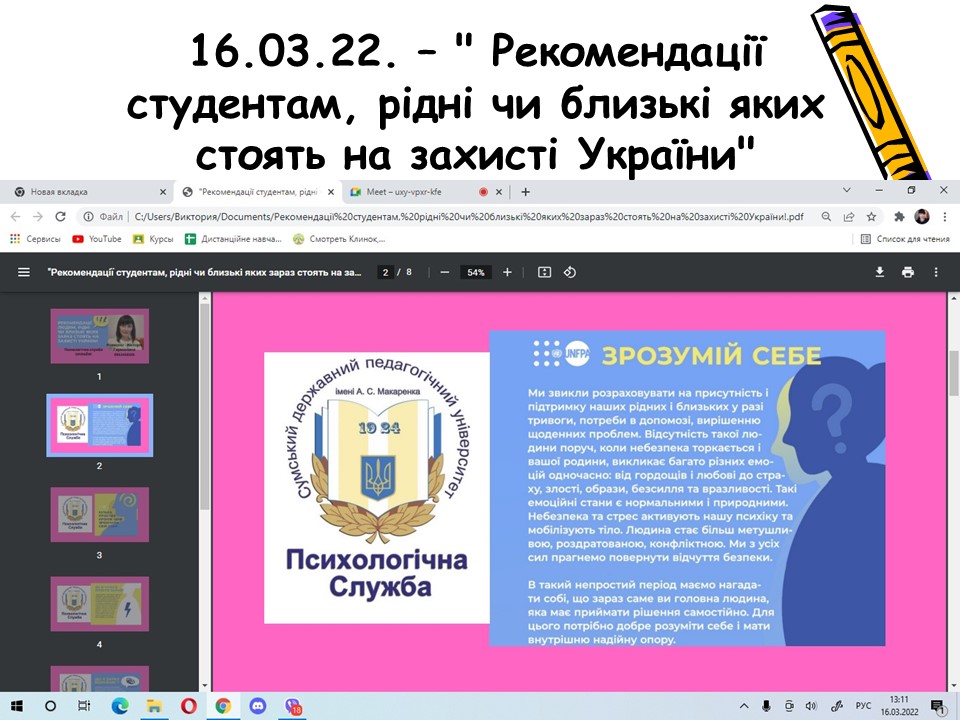Image resolution: width=960 pixels, height=720 pixels.
Task: Click scroll down arrow of thumbnail panel
Action: (204, 686)
